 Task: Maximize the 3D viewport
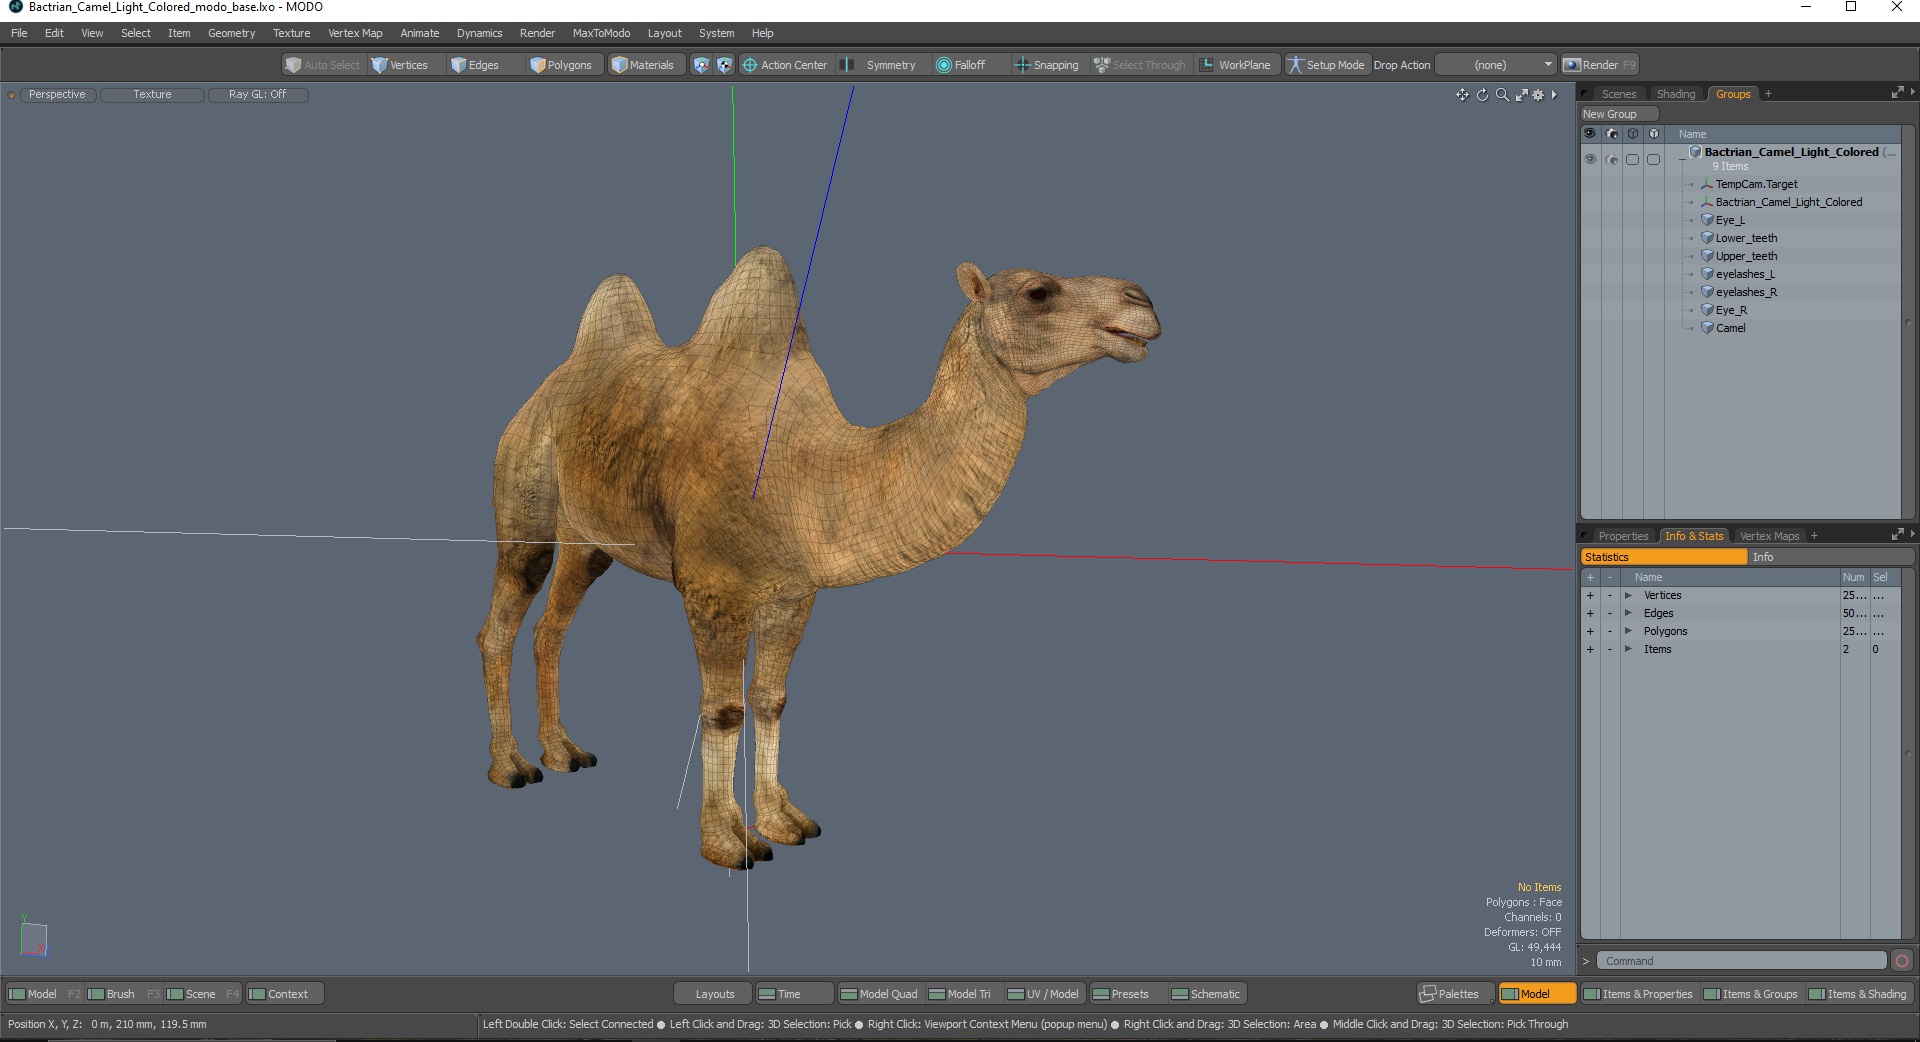pos(1521,94)
